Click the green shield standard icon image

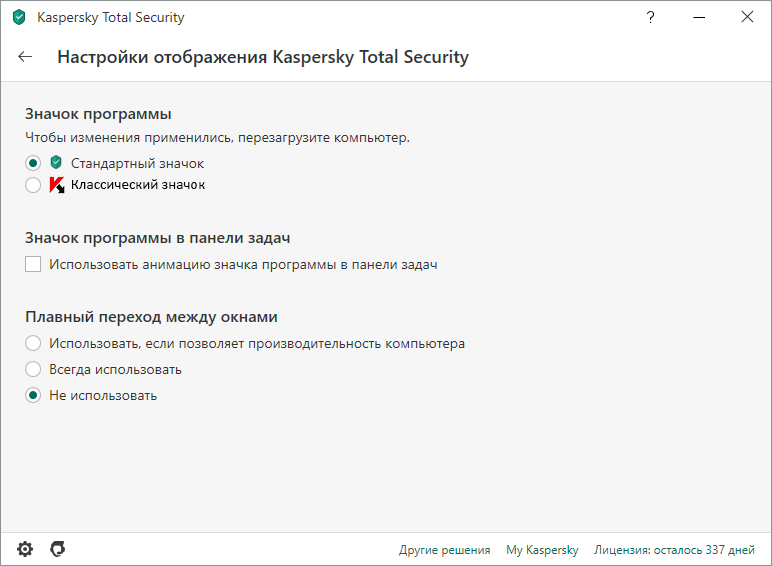pos(56,162)
